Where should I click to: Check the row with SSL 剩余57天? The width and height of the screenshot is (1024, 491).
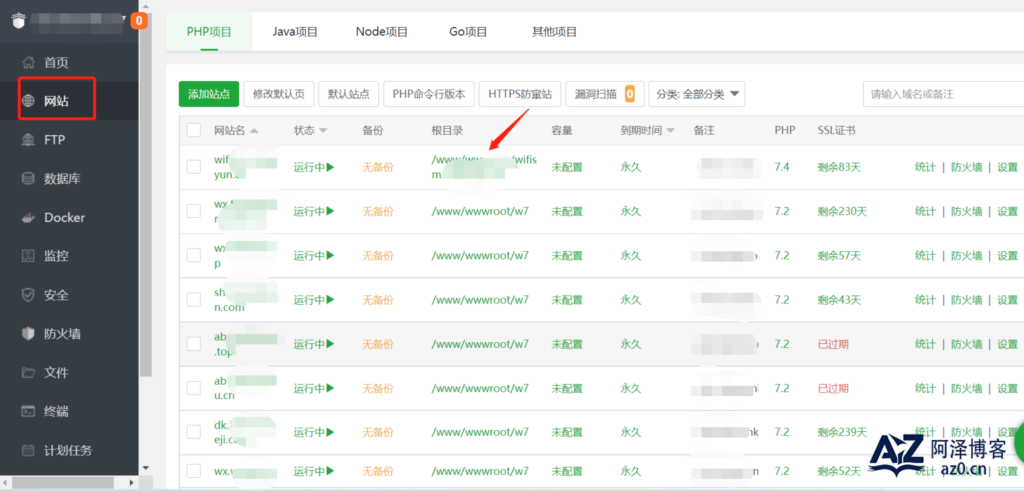point(194,255)
